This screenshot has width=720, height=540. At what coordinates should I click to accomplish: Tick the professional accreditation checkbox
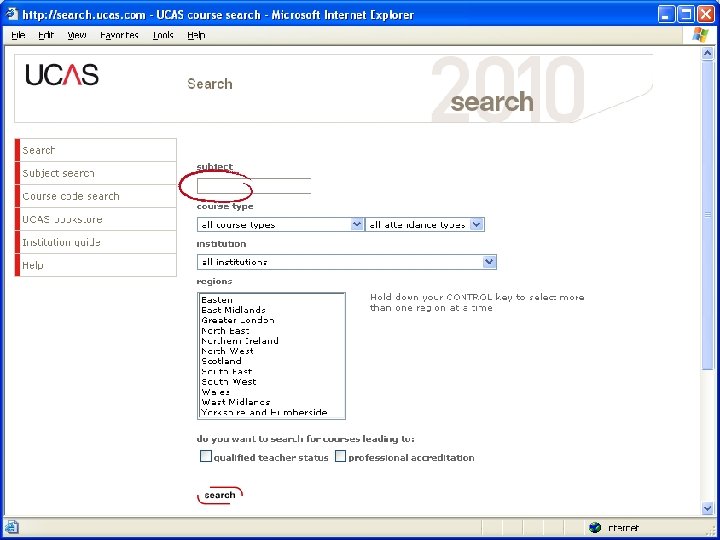(x=340, y=456)
